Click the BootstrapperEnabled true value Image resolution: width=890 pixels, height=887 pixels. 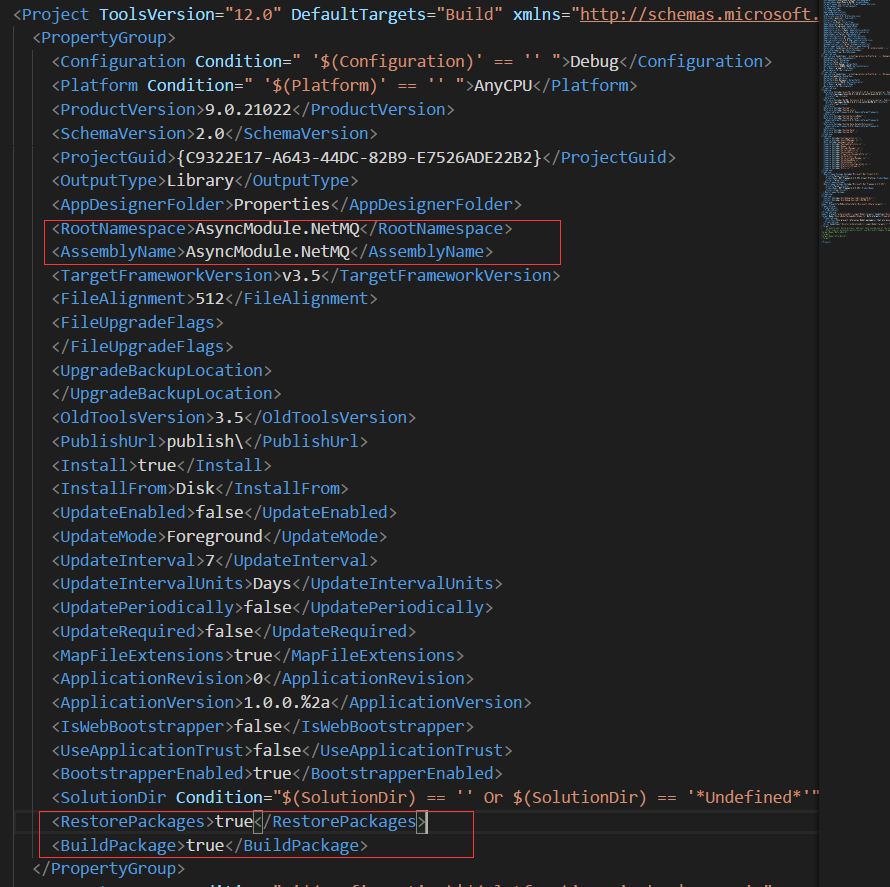272,774
